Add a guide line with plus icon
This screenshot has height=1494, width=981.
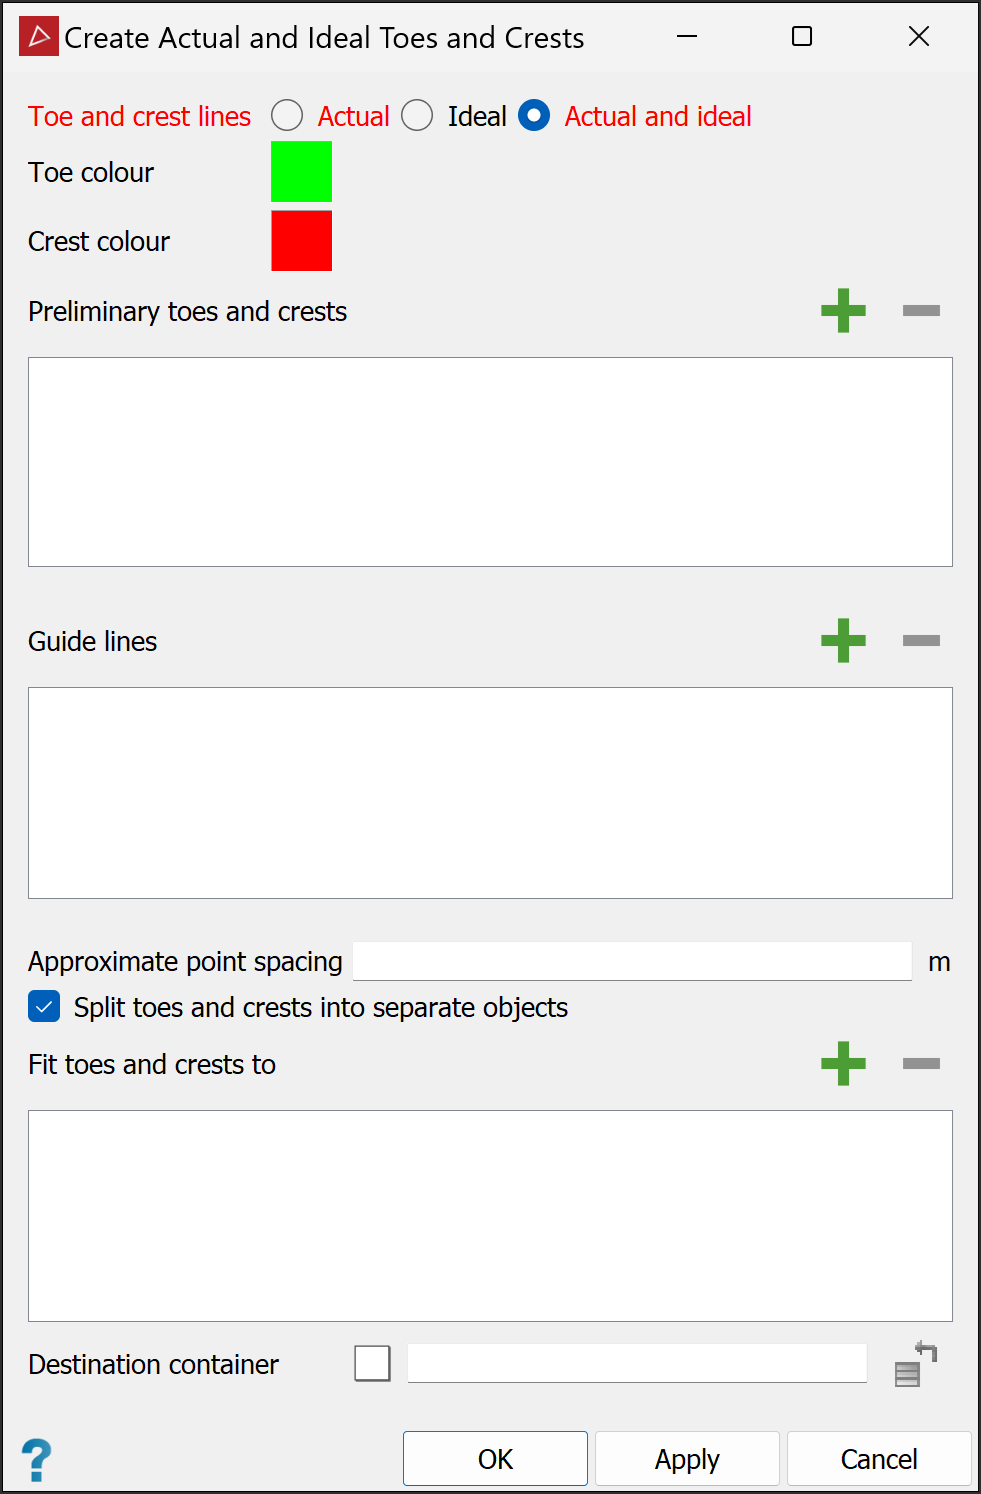(843, 641)
